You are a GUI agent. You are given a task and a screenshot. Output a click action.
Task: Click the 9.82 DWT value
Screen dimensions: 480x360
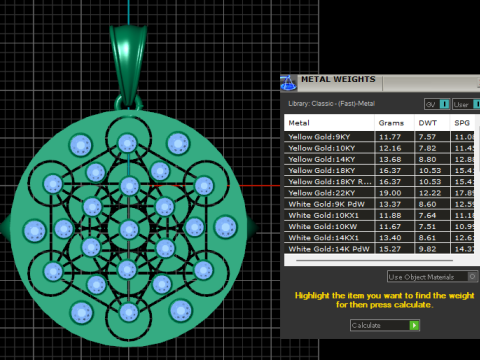(427, 249)
